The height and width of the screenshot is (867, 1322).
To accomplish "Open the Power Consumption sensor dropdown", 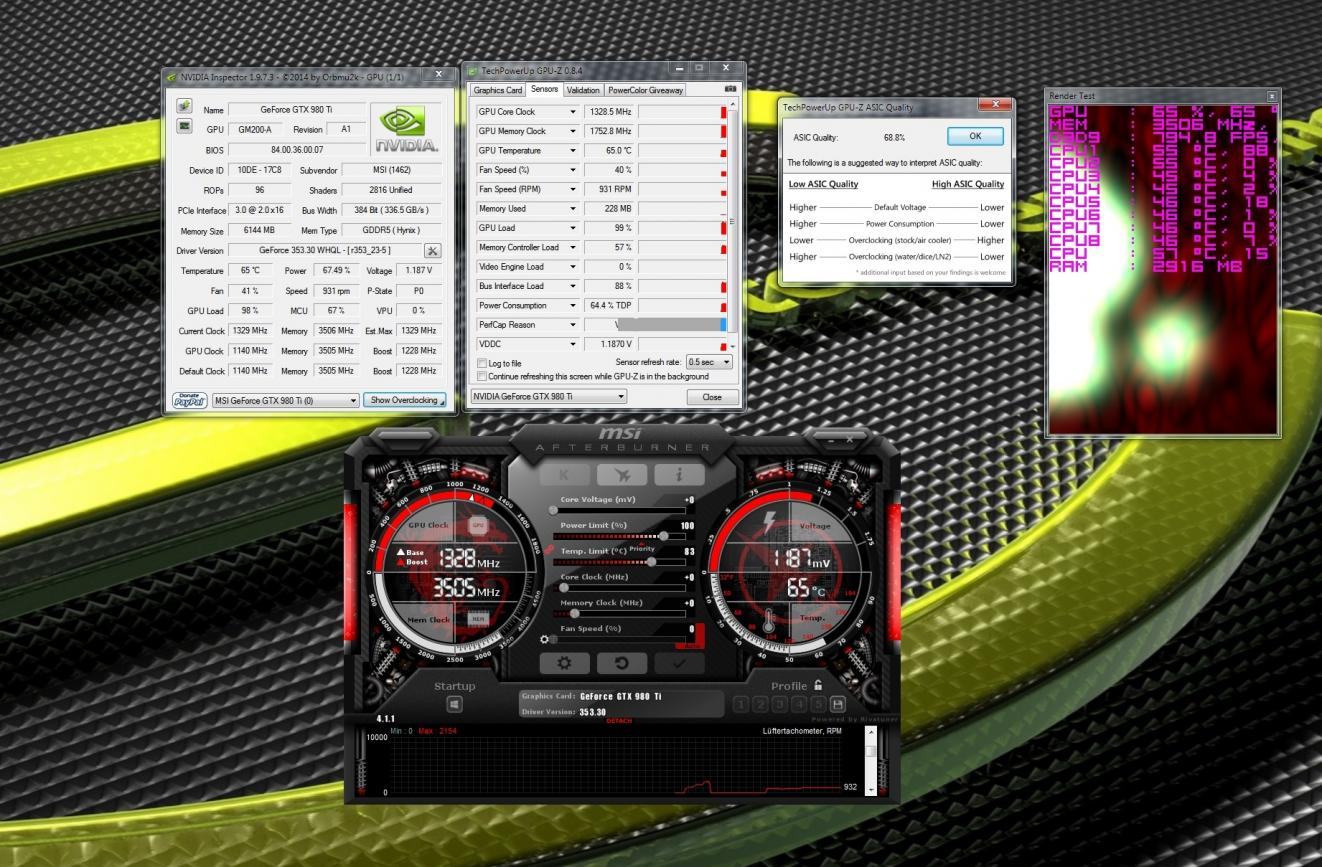I will coord(573,305).
